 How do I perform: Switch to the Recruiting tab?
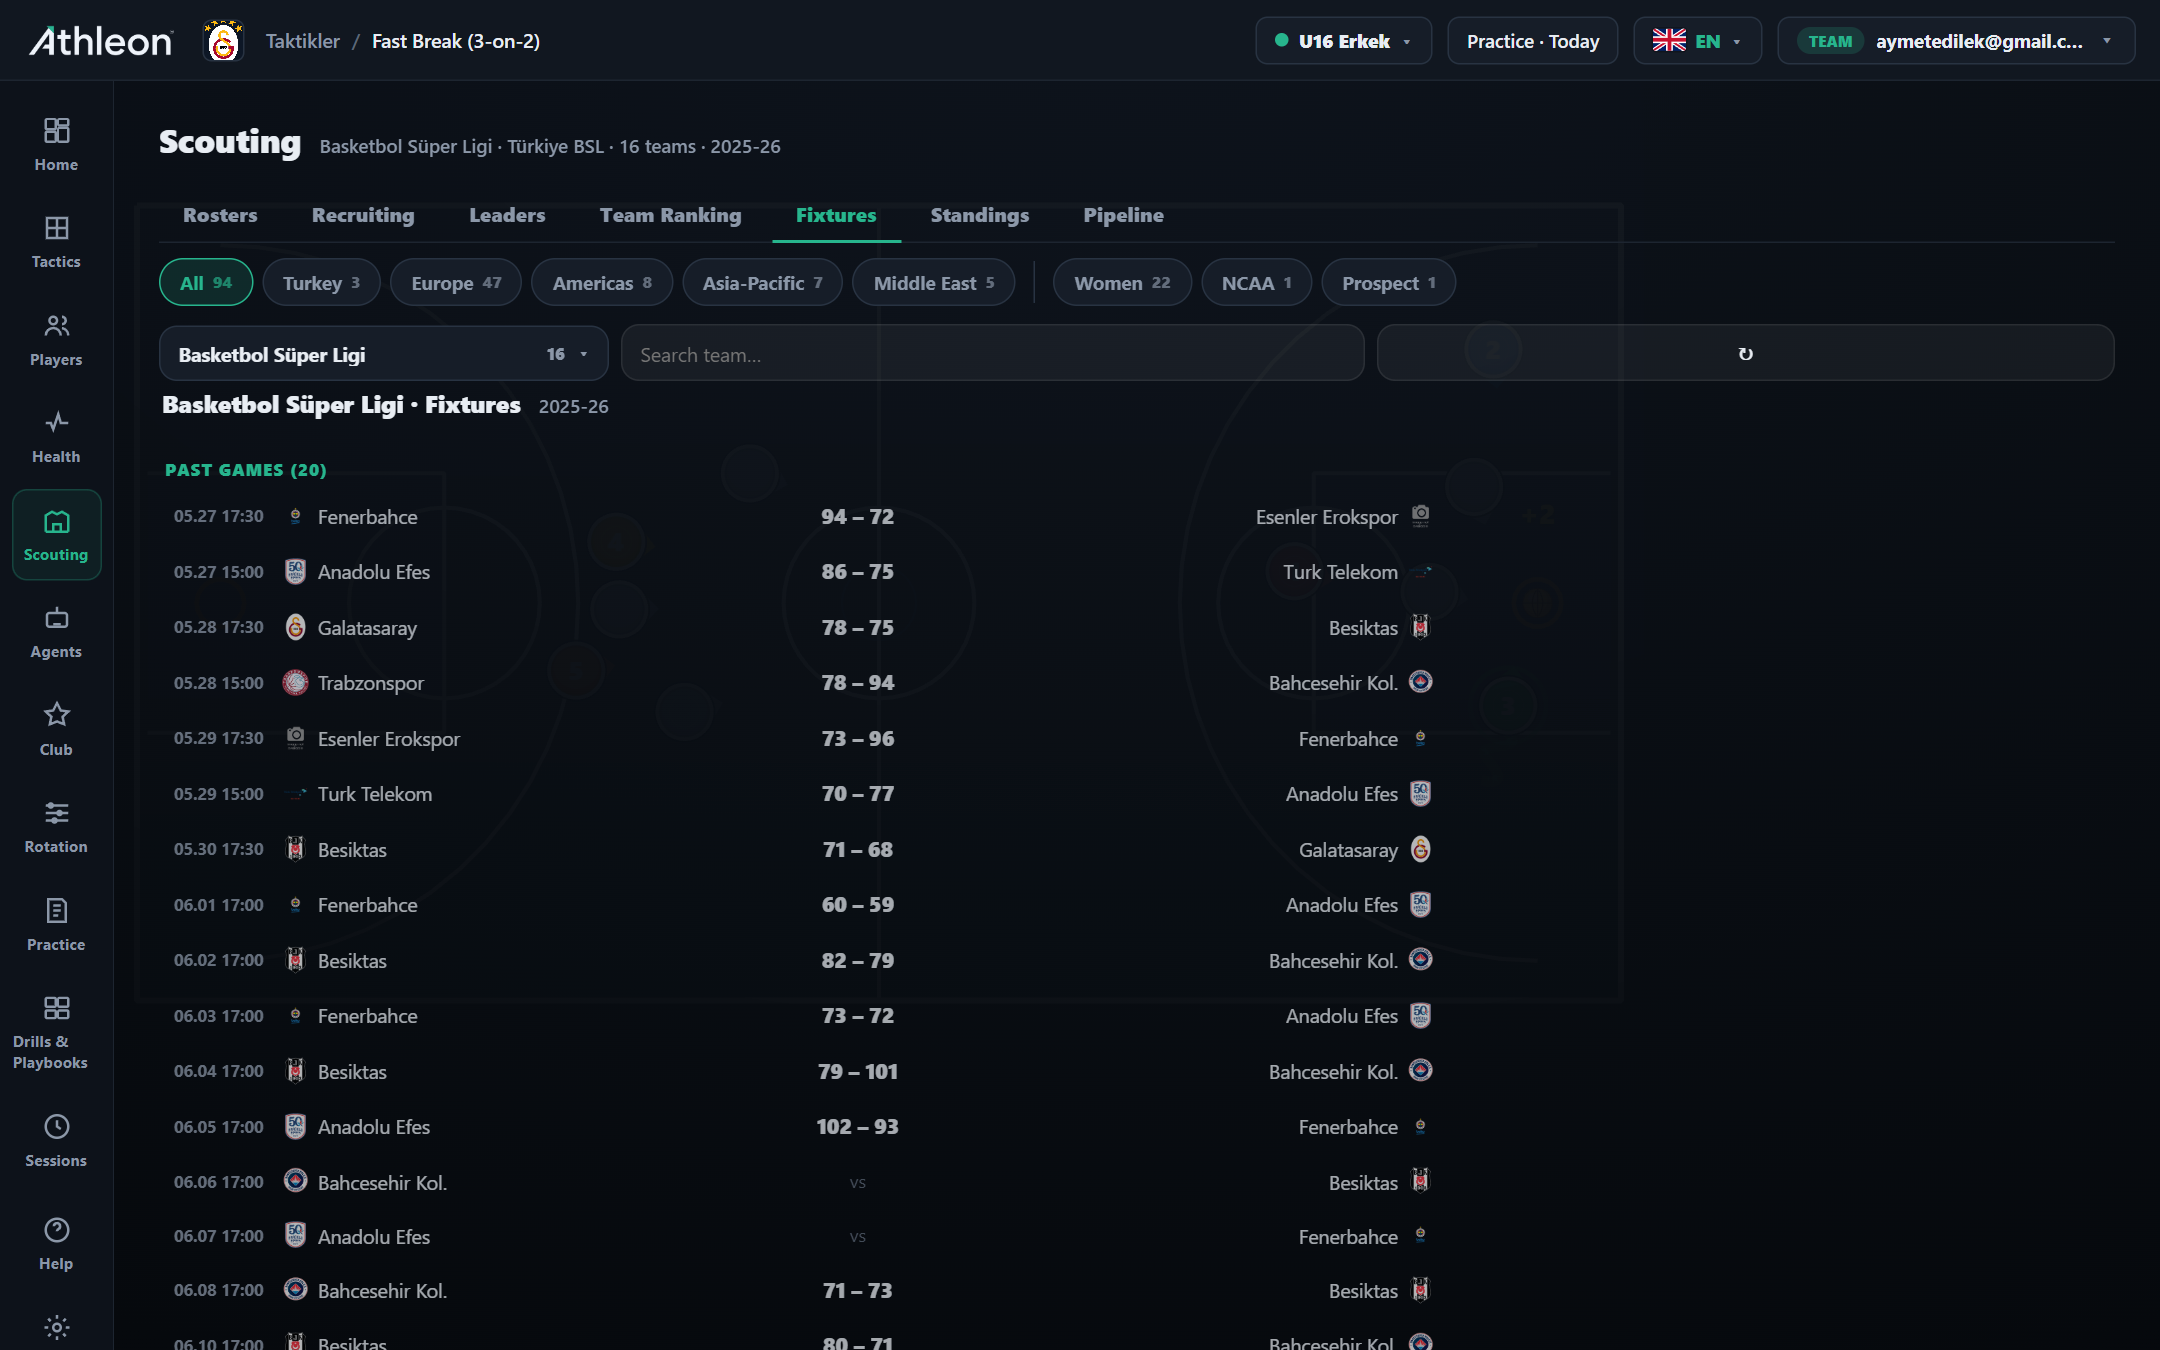[363, 215]
